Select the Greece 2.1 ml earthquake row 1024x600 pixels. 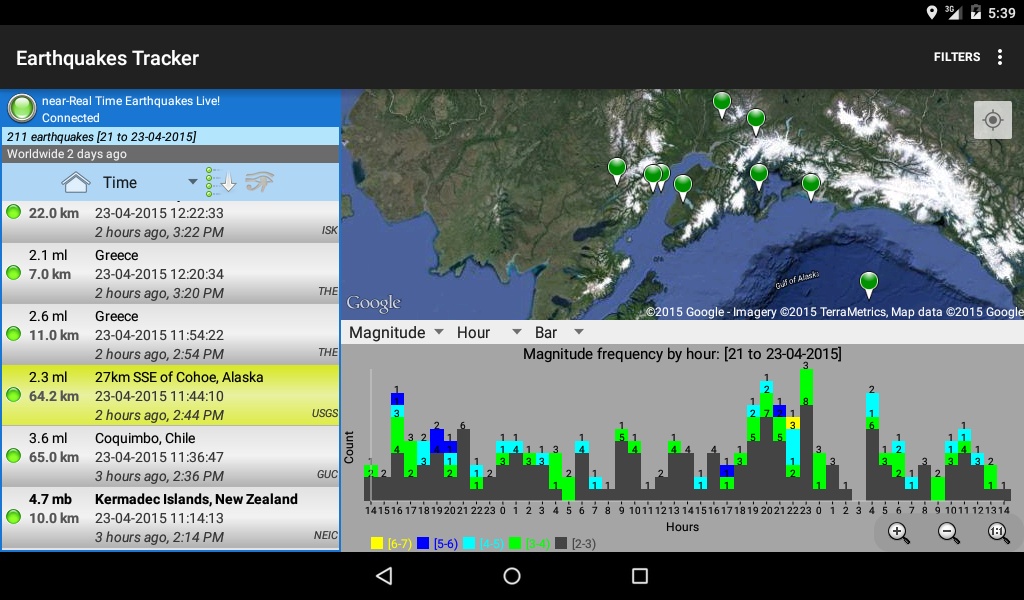[x=170, y=274]
